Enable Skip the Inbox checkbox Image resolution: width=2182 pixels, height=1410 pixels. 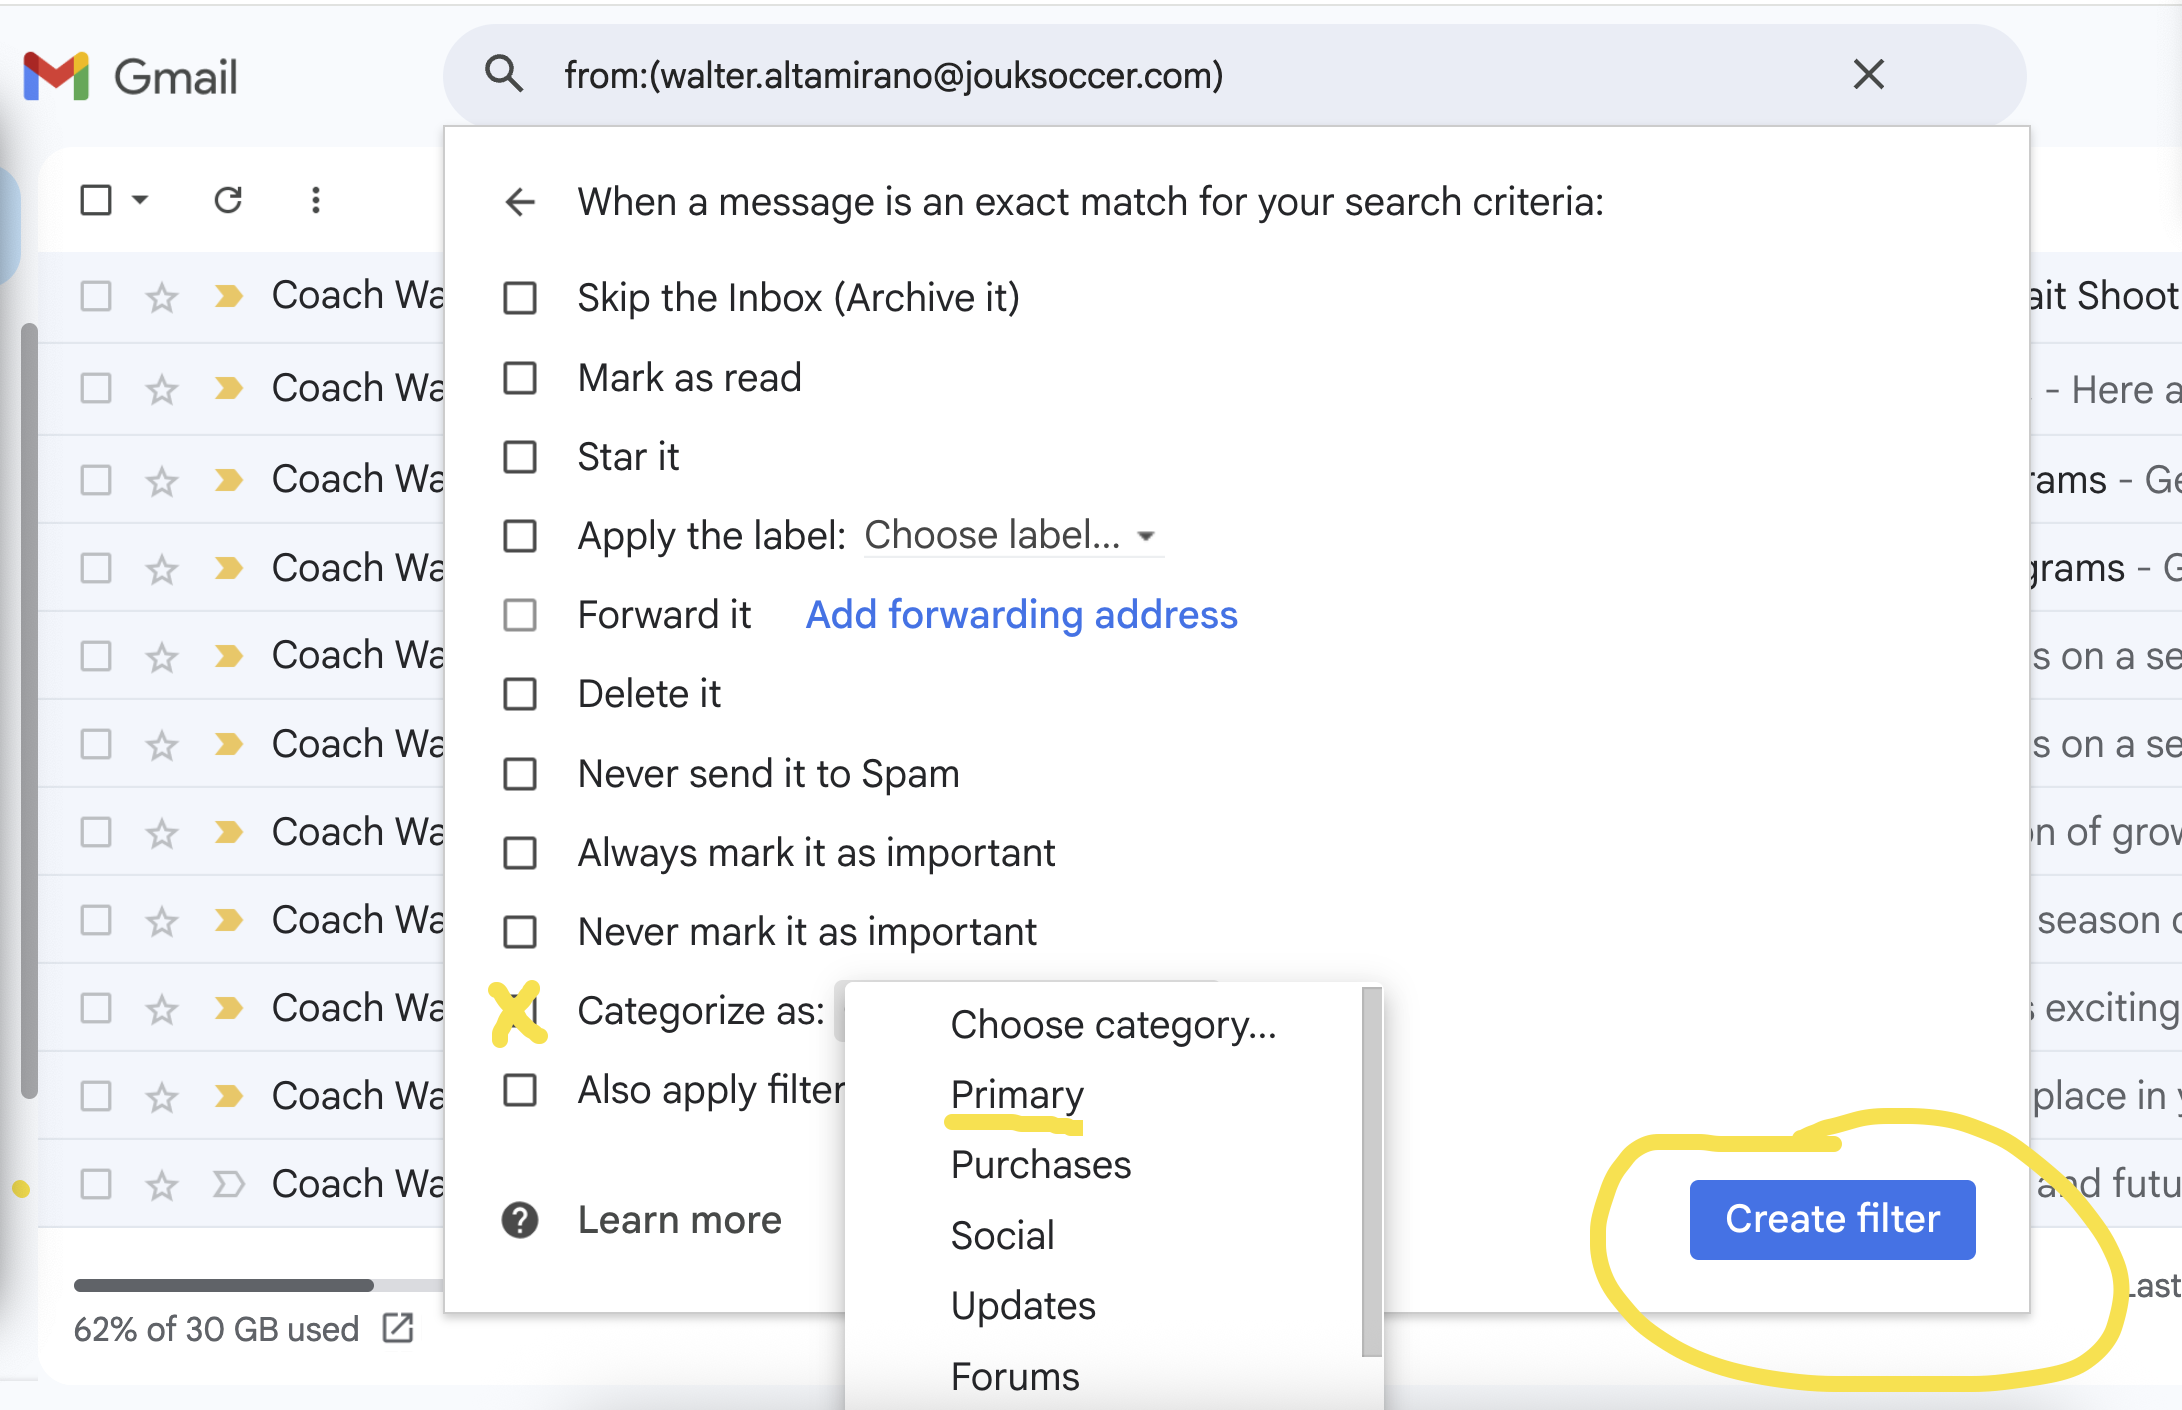520,298
